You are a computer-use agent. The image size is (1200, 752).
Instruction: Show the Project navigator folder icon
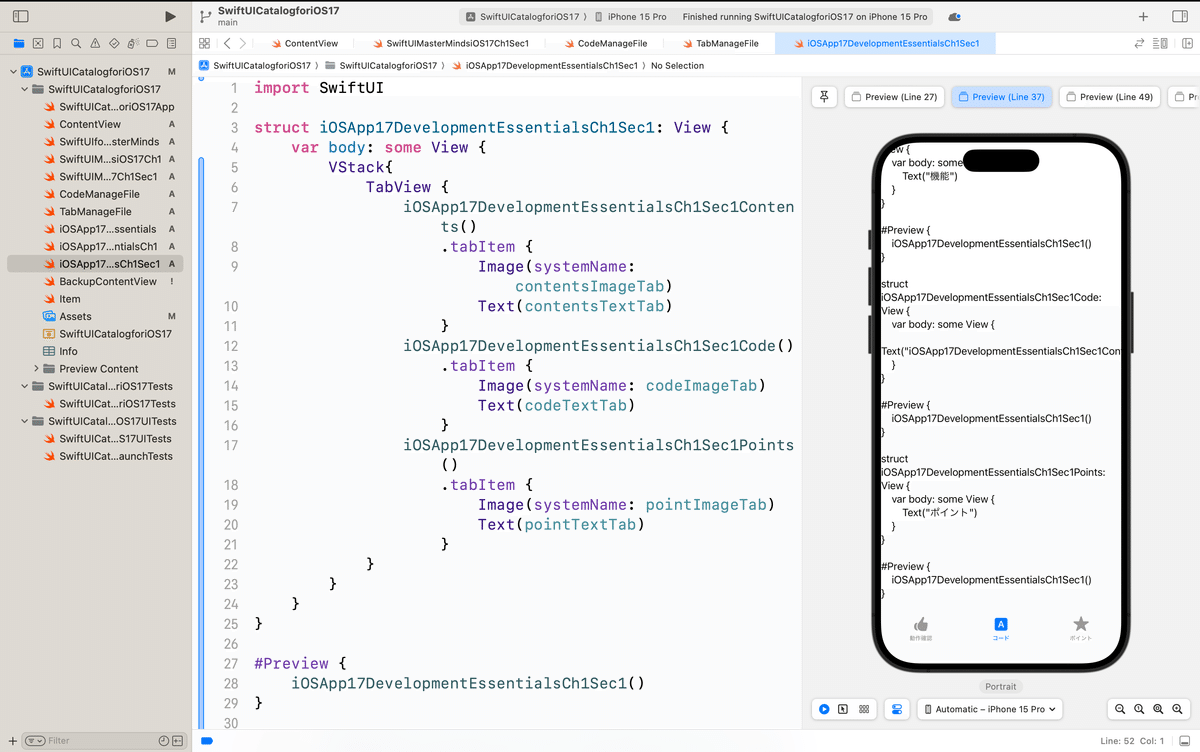18,44
